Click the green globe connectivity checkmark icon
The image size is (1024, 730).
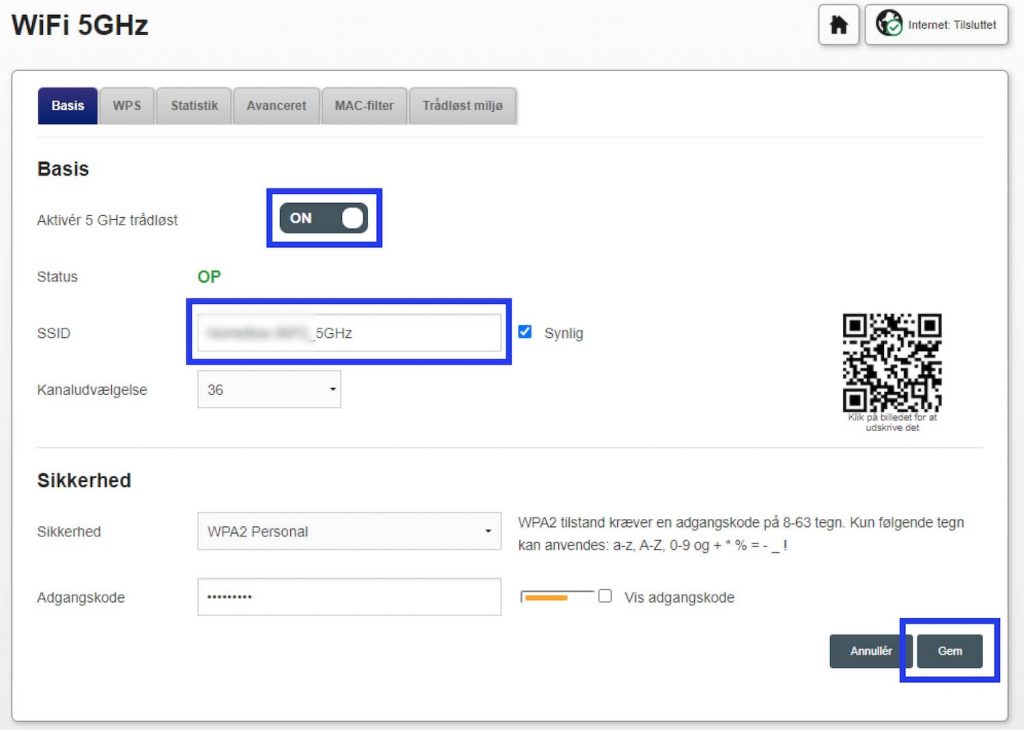click(x=888, y=24)
